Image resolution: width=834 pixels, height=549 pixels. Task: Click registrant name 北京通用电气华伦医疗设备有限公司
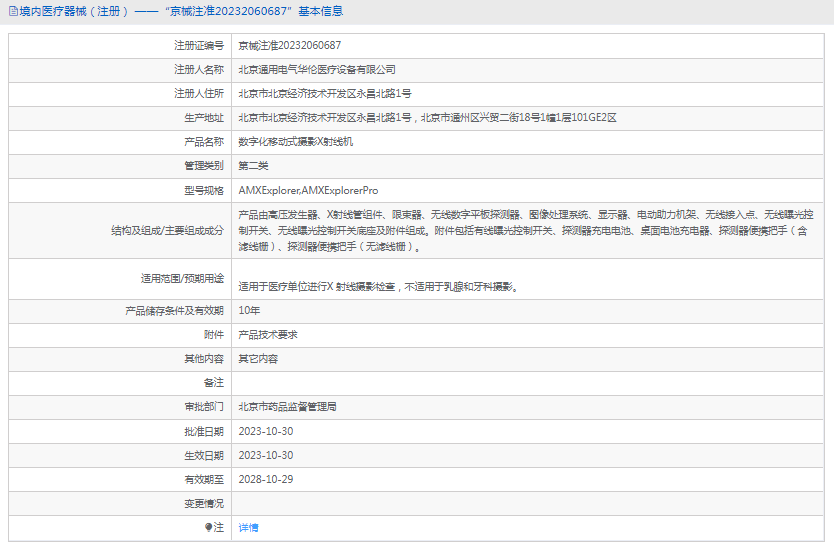[x=316, y=70]
